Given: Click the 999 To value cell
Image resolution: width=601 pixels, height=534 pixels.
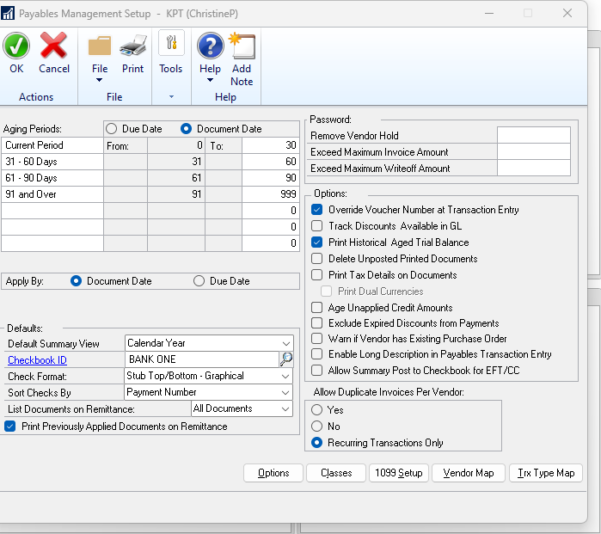Looking at the screenshot, I should point(271,194).
